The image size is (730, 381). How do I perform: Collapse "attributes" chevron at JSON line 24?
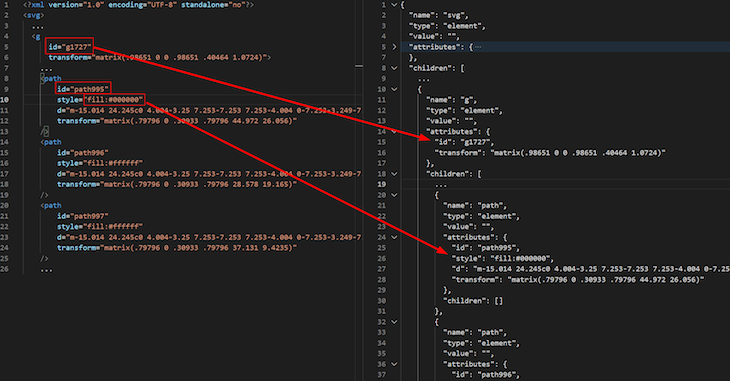(394, 238)
